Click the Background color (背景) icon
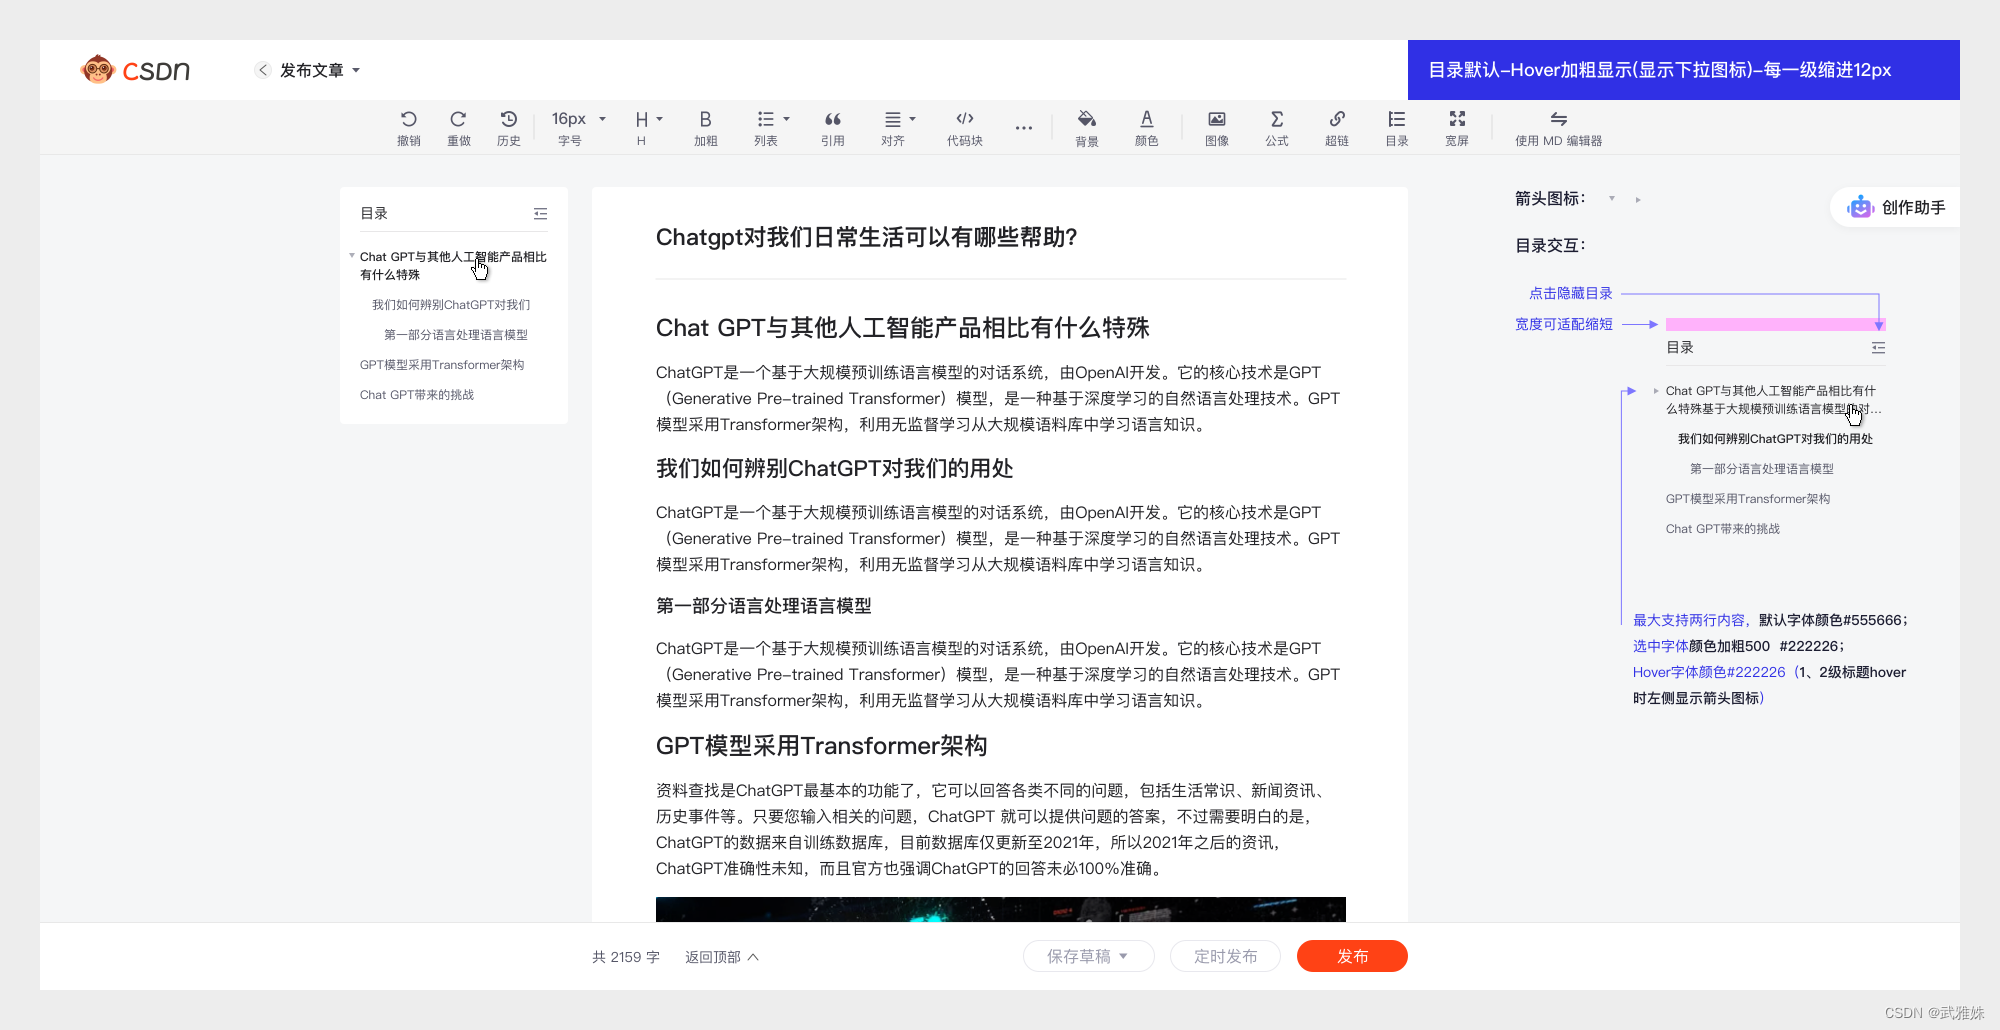The image size is (2000, 1030). [x=1086, y=119]
